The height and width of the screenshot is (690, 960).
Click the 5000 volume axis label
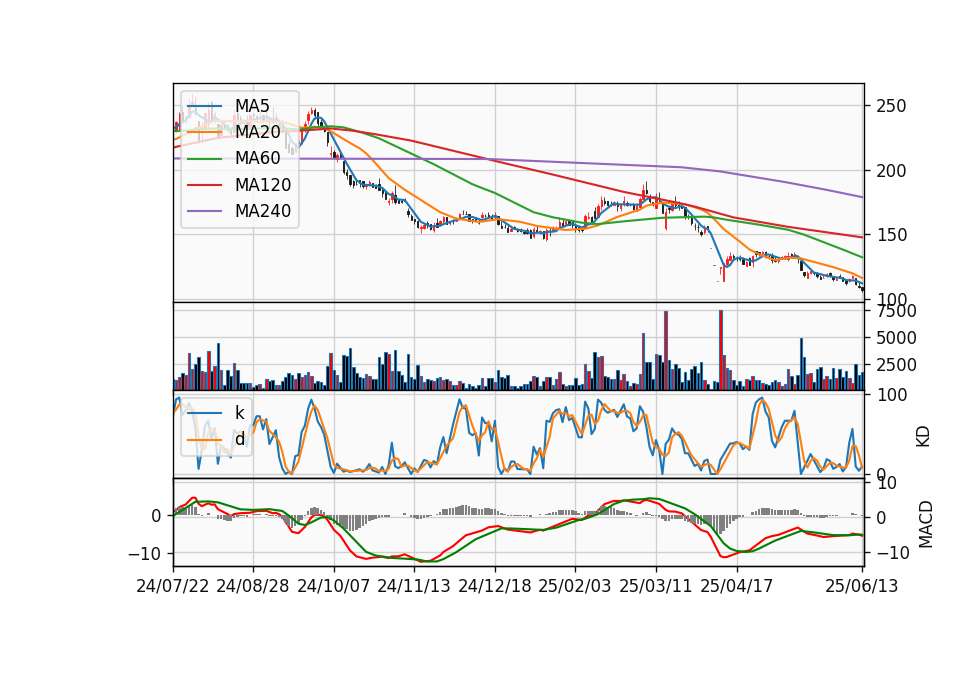point(896,338)
